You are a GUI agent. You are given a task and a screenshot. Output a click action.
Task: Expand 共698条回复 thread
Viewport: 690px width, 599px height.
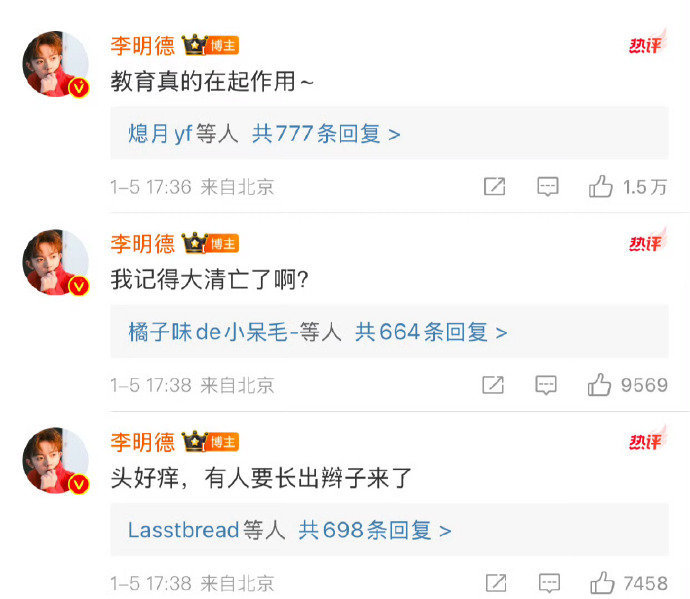[x=375, y=530]
